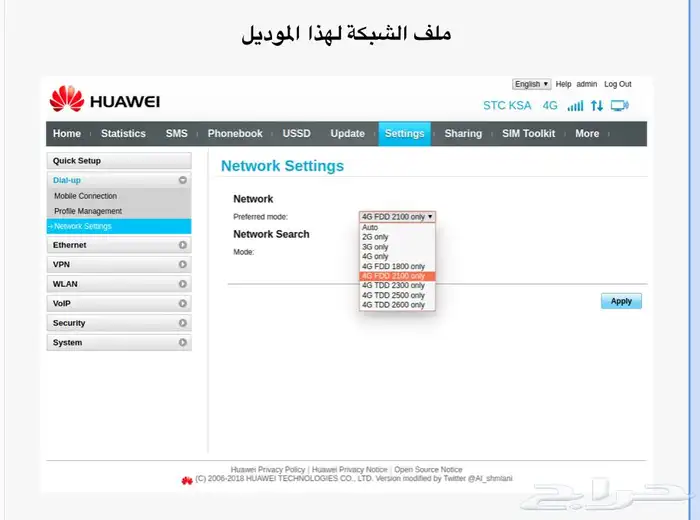Open the SIM Toolkit tab
Screen dimensions: 700x520
(x=529, y=133)
